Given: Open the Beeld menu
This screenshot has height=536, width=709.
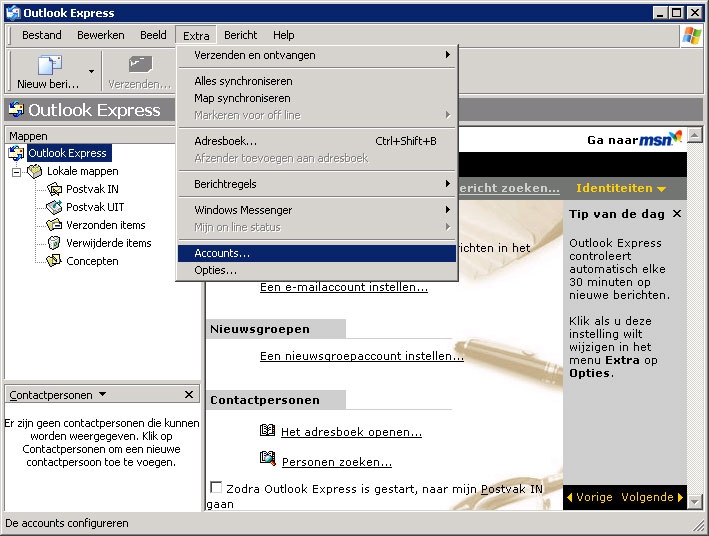Looking at the screenshot, I should point(153,35).
